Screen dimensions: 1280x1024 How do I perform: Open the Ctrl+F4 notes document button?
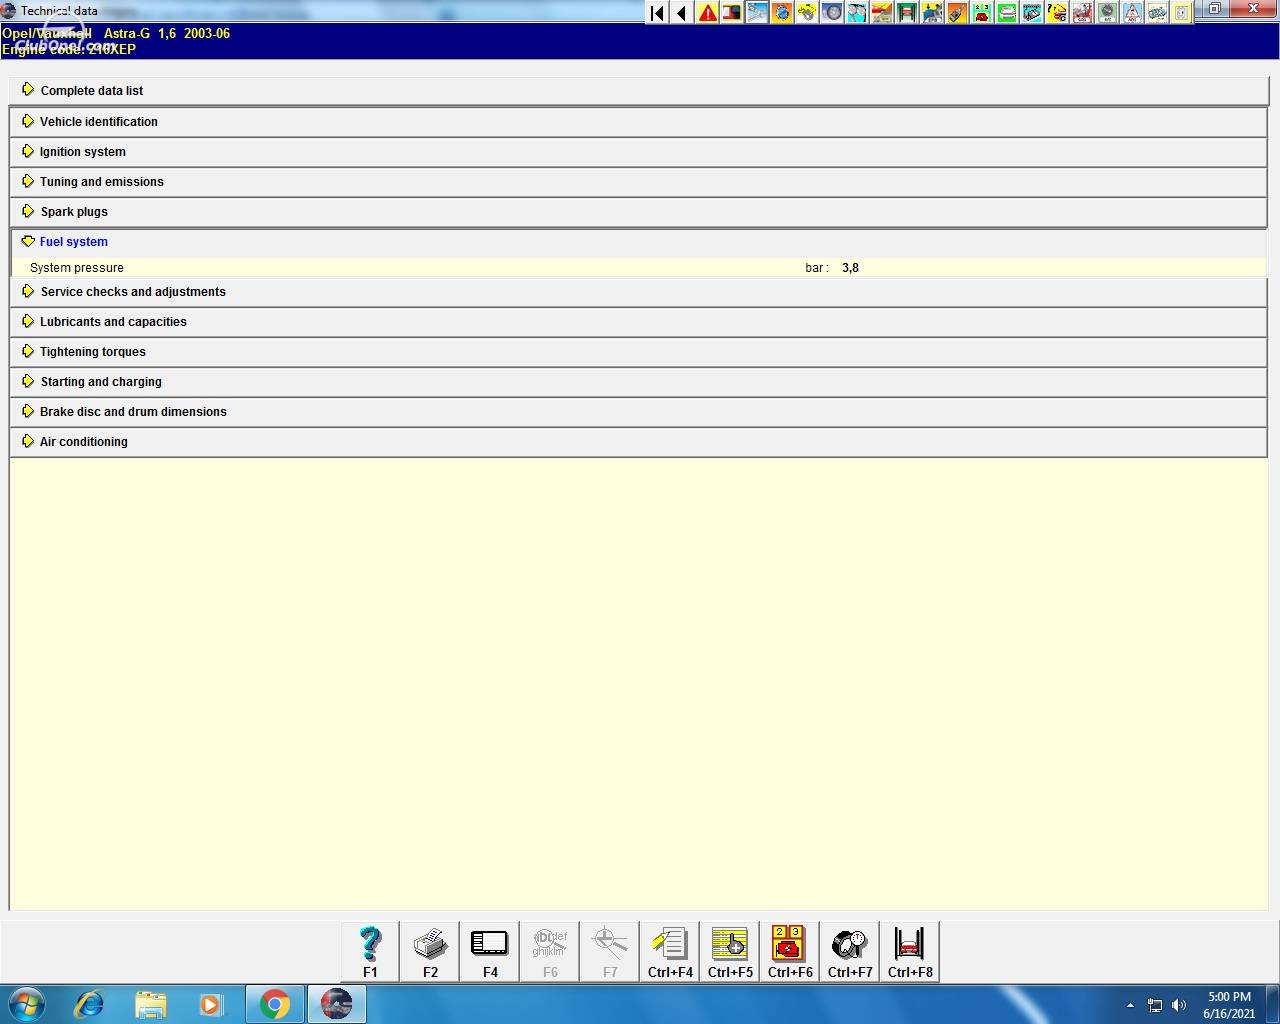(x=670, y=951)
